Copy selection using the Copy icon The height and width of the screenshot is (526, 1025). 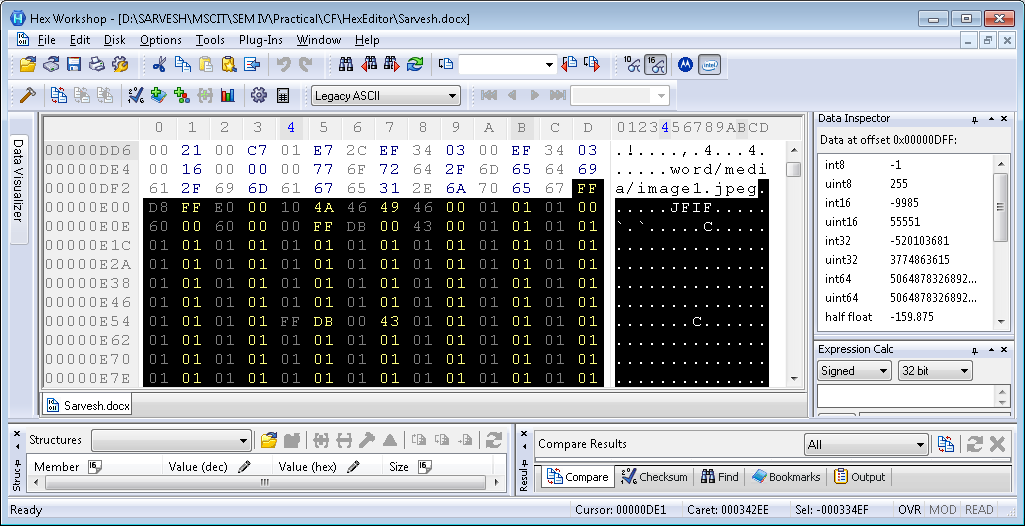pyautogui.click(x=182, y=64)
